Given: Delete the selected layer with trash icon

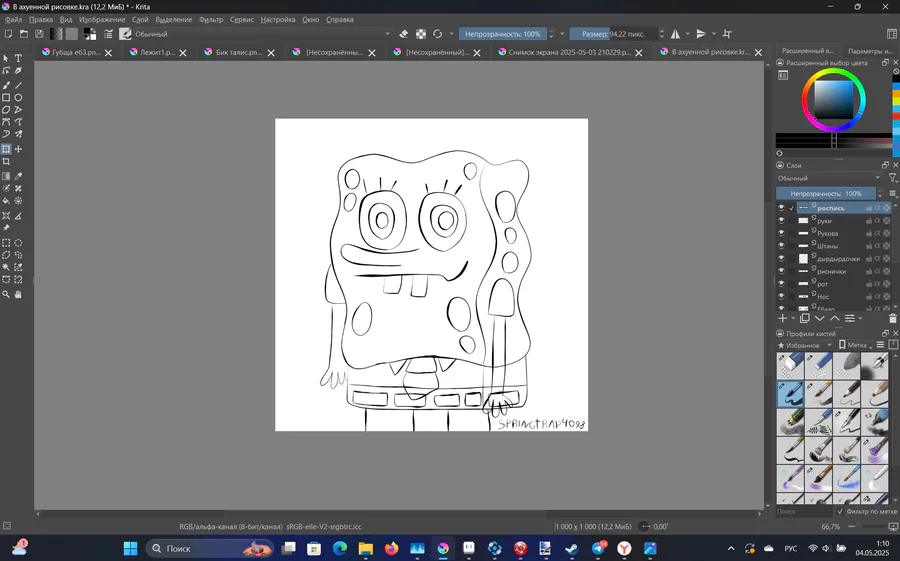Looking at the screenshot, I should (x=893, y=318).
